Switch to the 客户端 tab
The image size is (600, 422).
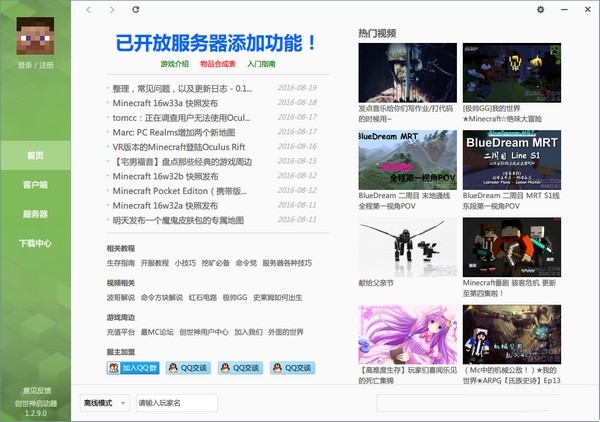pos(35,185)
